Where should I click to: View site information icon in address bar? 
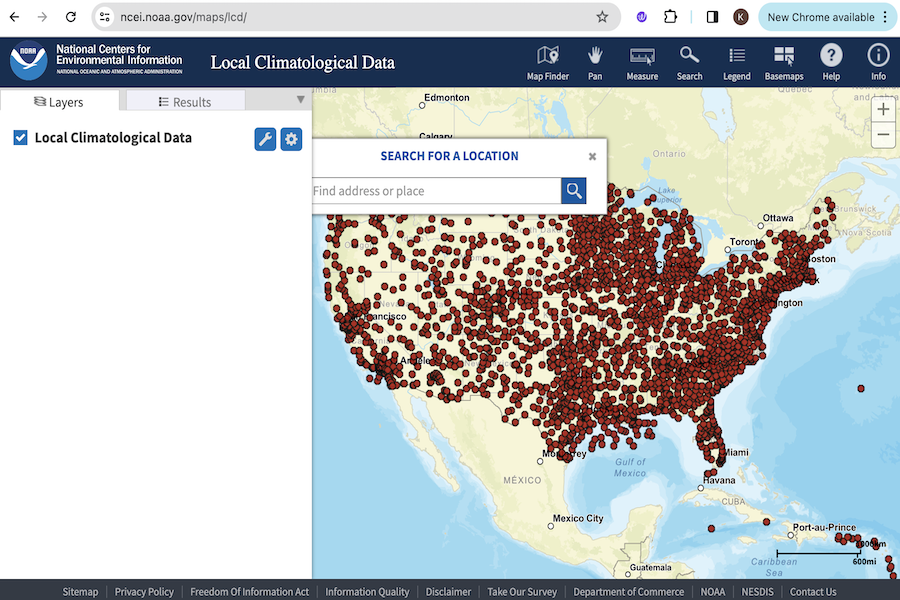104,17
